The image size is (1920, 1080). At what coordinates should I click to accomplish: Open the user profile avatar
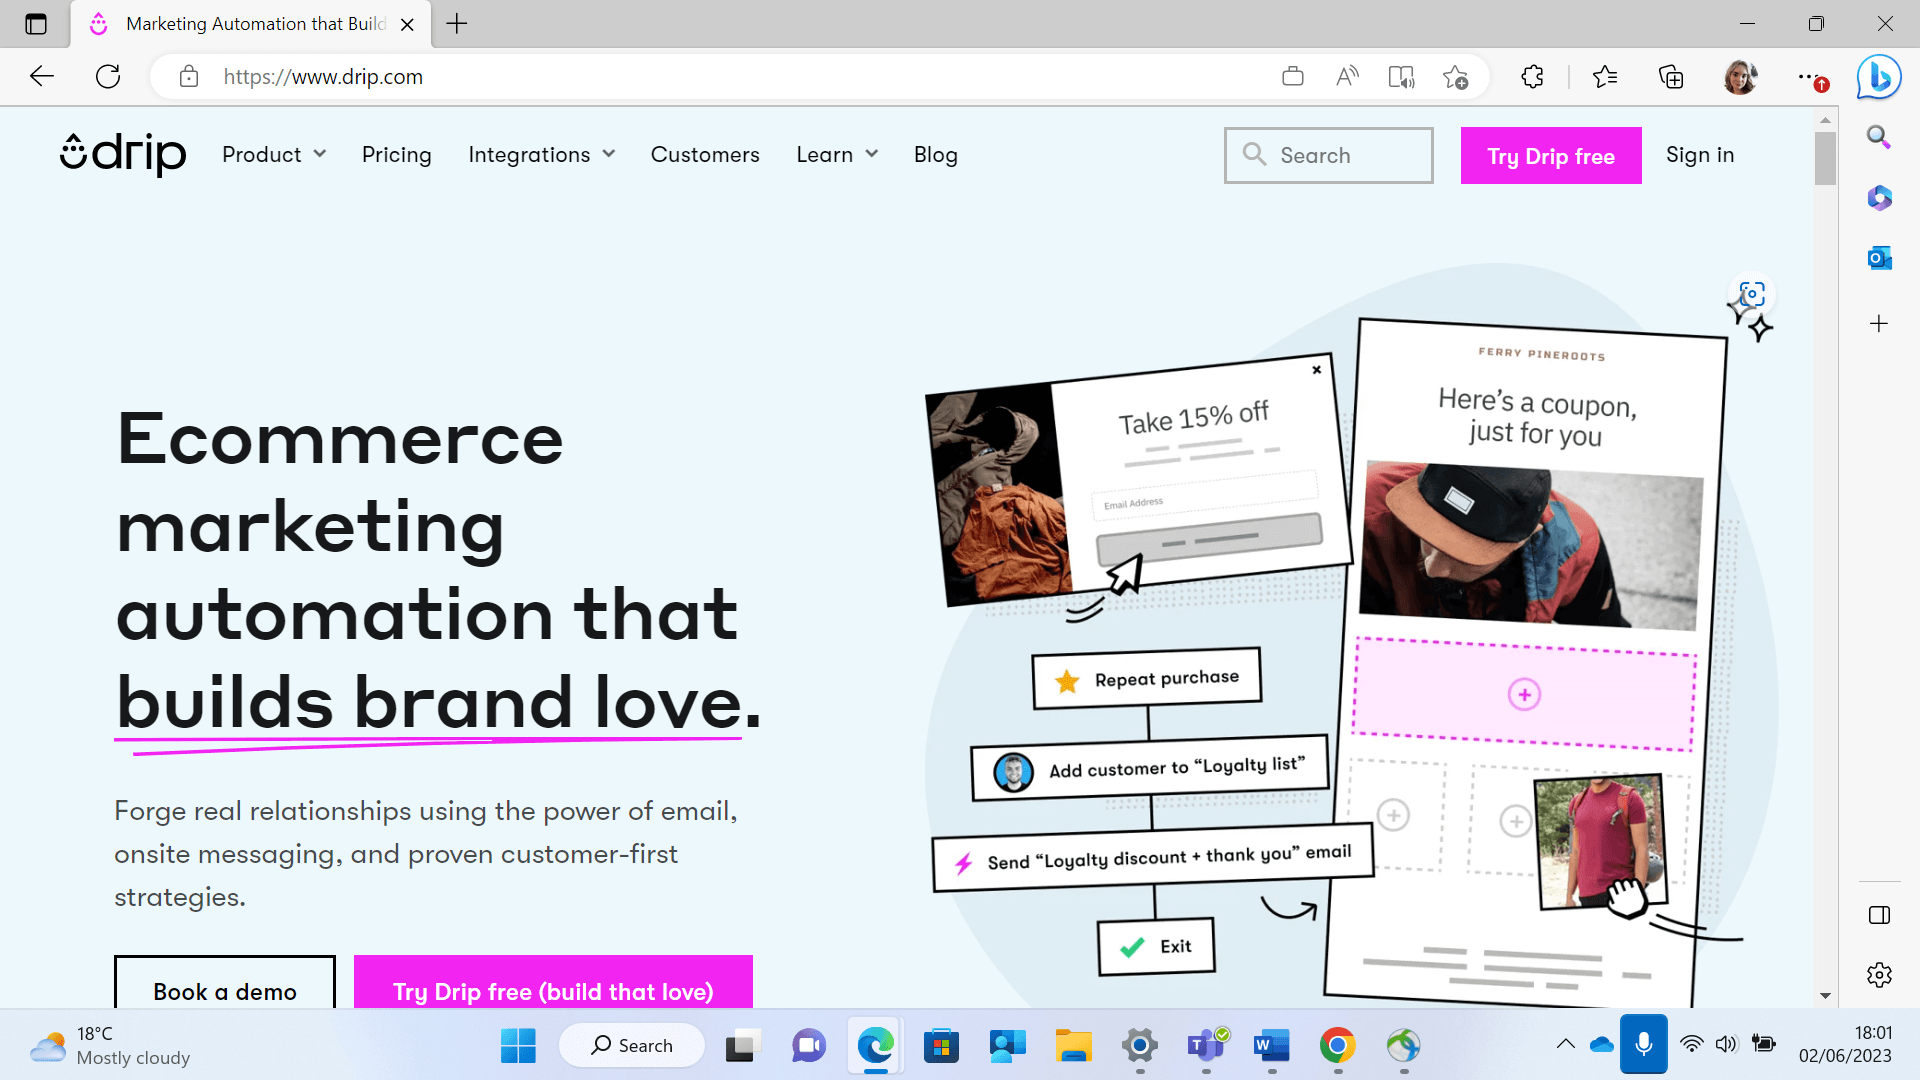pyautogui.click(x=1740, y=77)
